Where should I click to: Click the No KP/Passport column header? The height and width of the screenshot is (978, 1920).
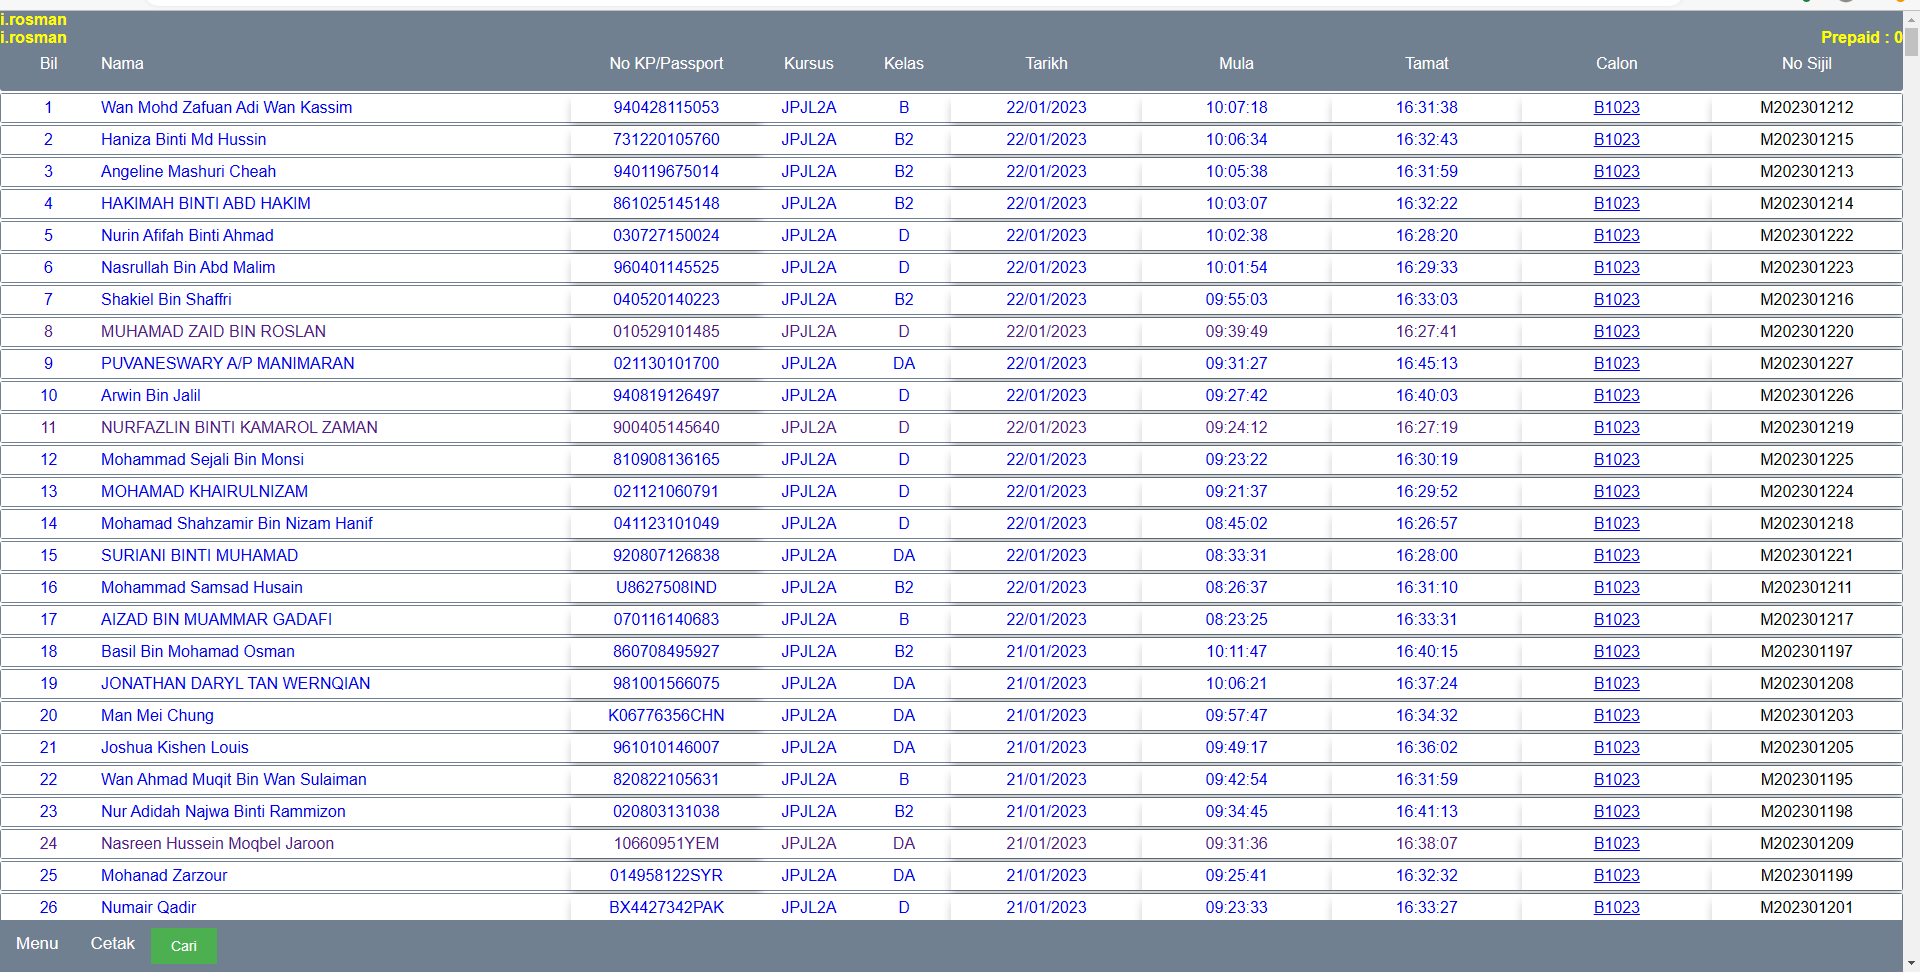666,63
